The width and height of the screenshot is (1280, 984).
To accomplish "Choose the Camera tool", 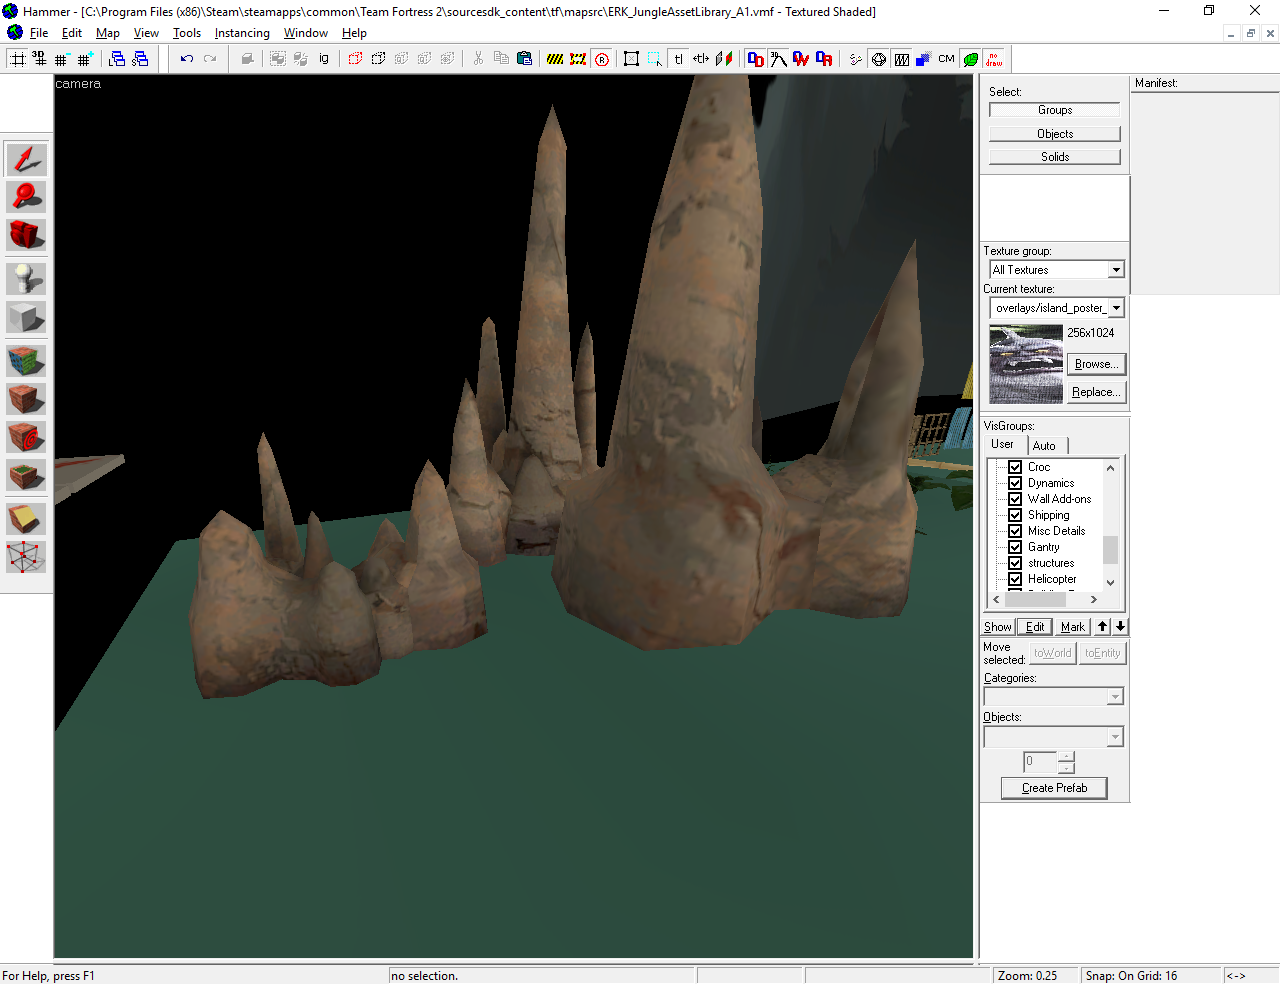I will (26, 235).
